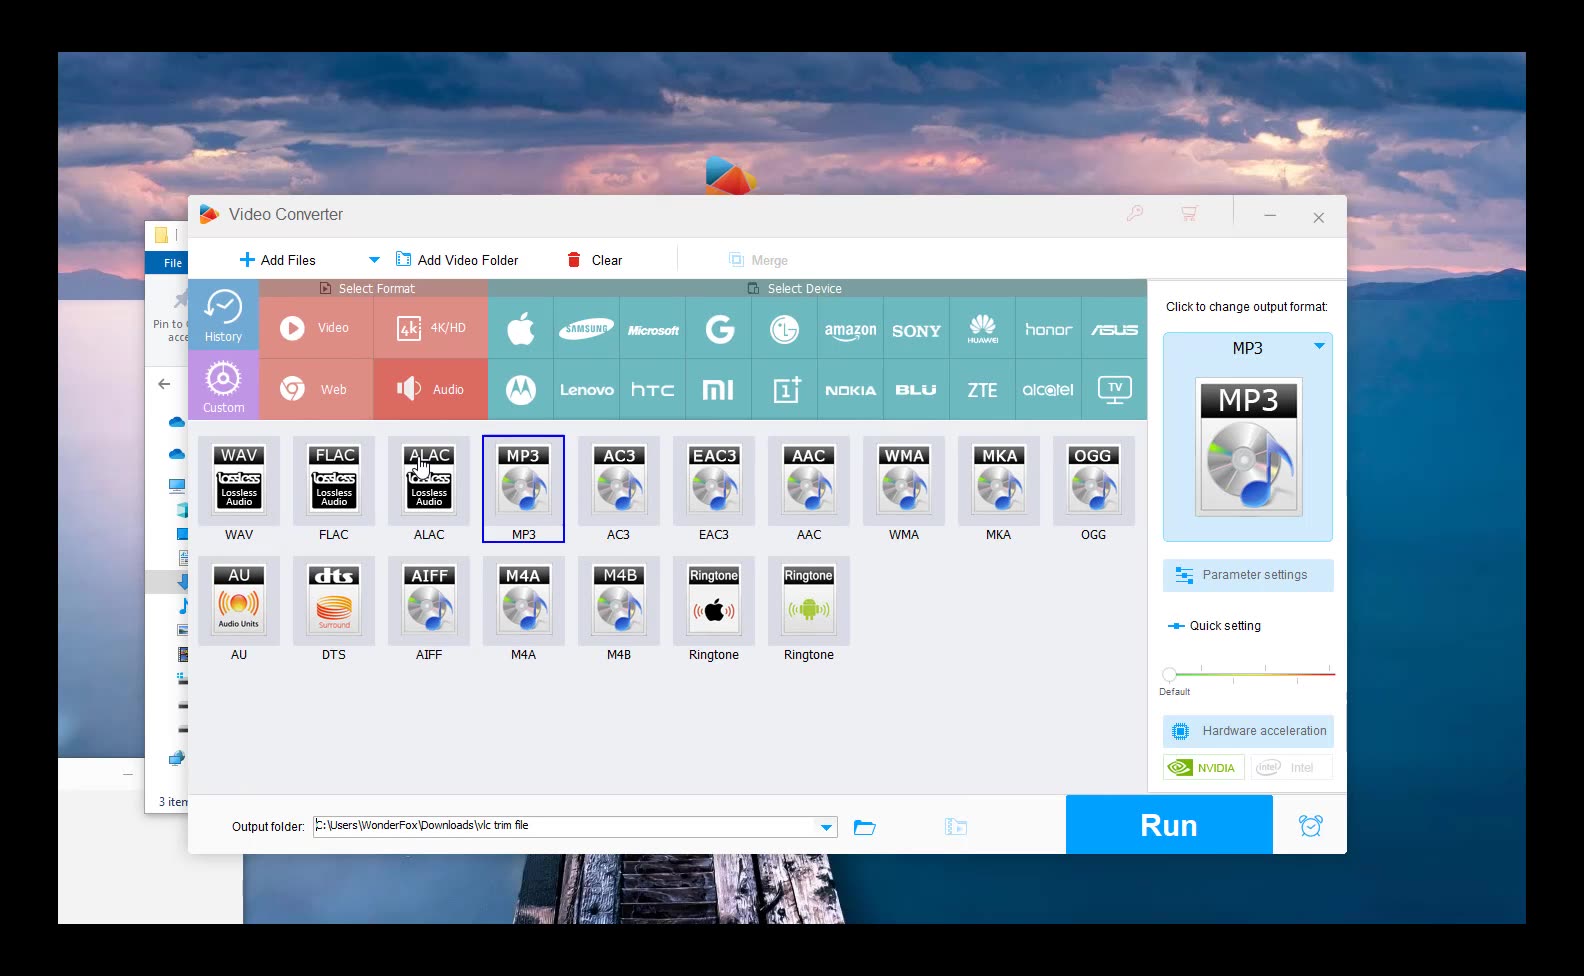
Task: Open the Audio format category
Action: point(431,390)
